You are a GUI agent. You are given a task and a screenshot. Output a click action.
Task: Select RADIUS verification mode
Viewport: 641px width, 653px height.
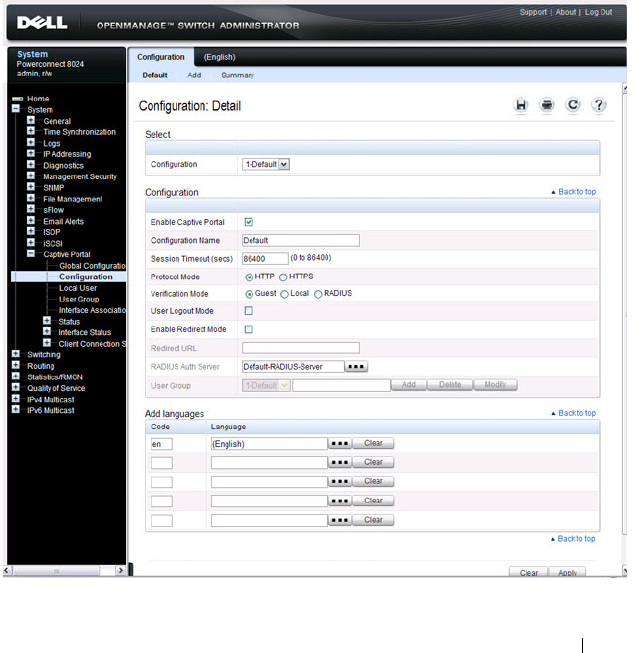coord(318,294)
